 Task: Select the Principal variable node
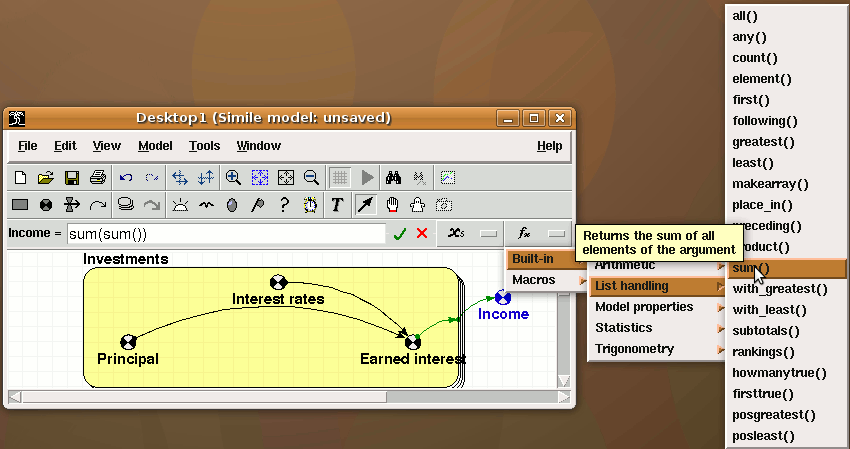128,342
